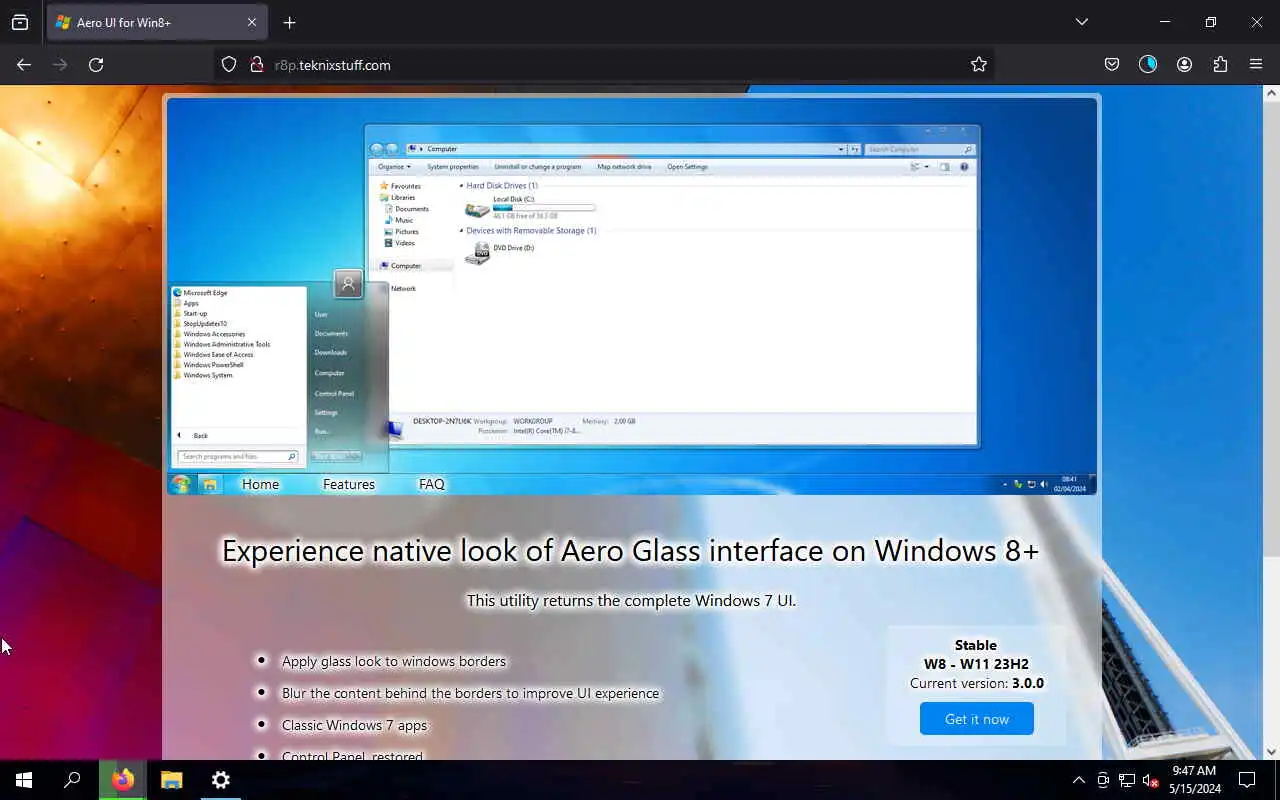Open Settings gear in taskbar
The width and height of the screenshot is (1280, 800).
point(221,780)
